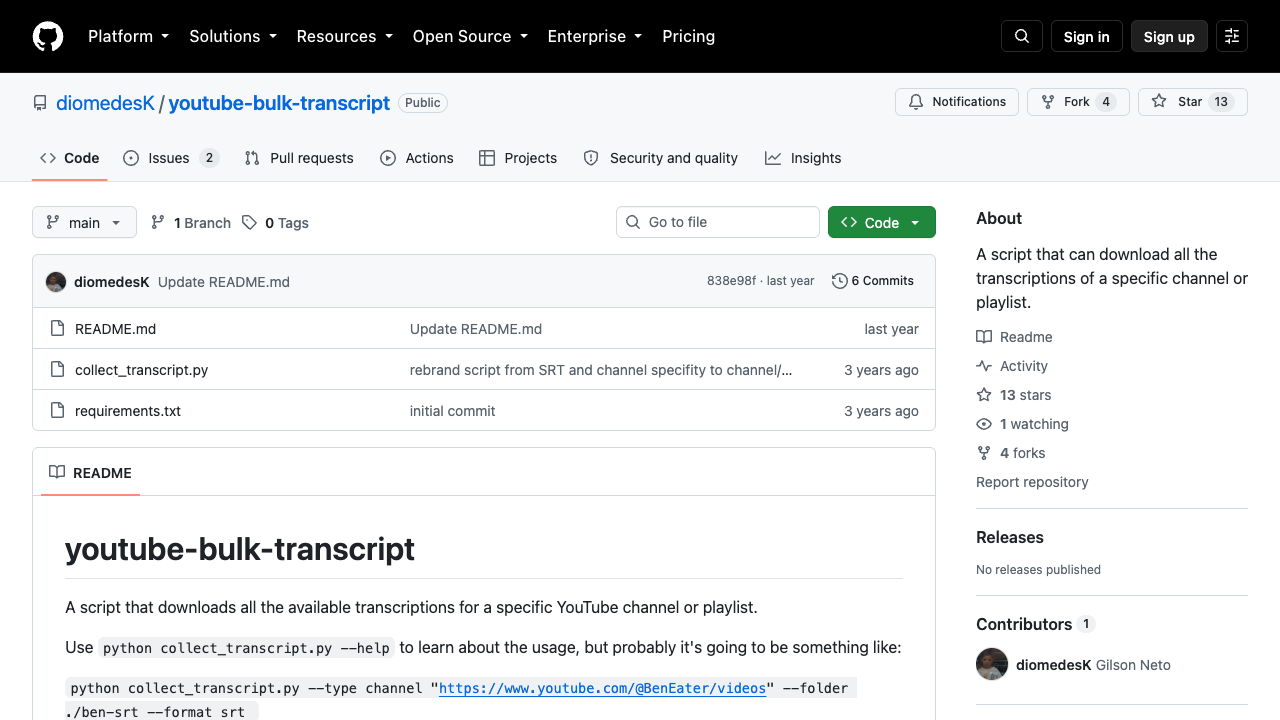Click diomedesK avatar in latest commit row
1280x720 pixels.
coord(56,282)
